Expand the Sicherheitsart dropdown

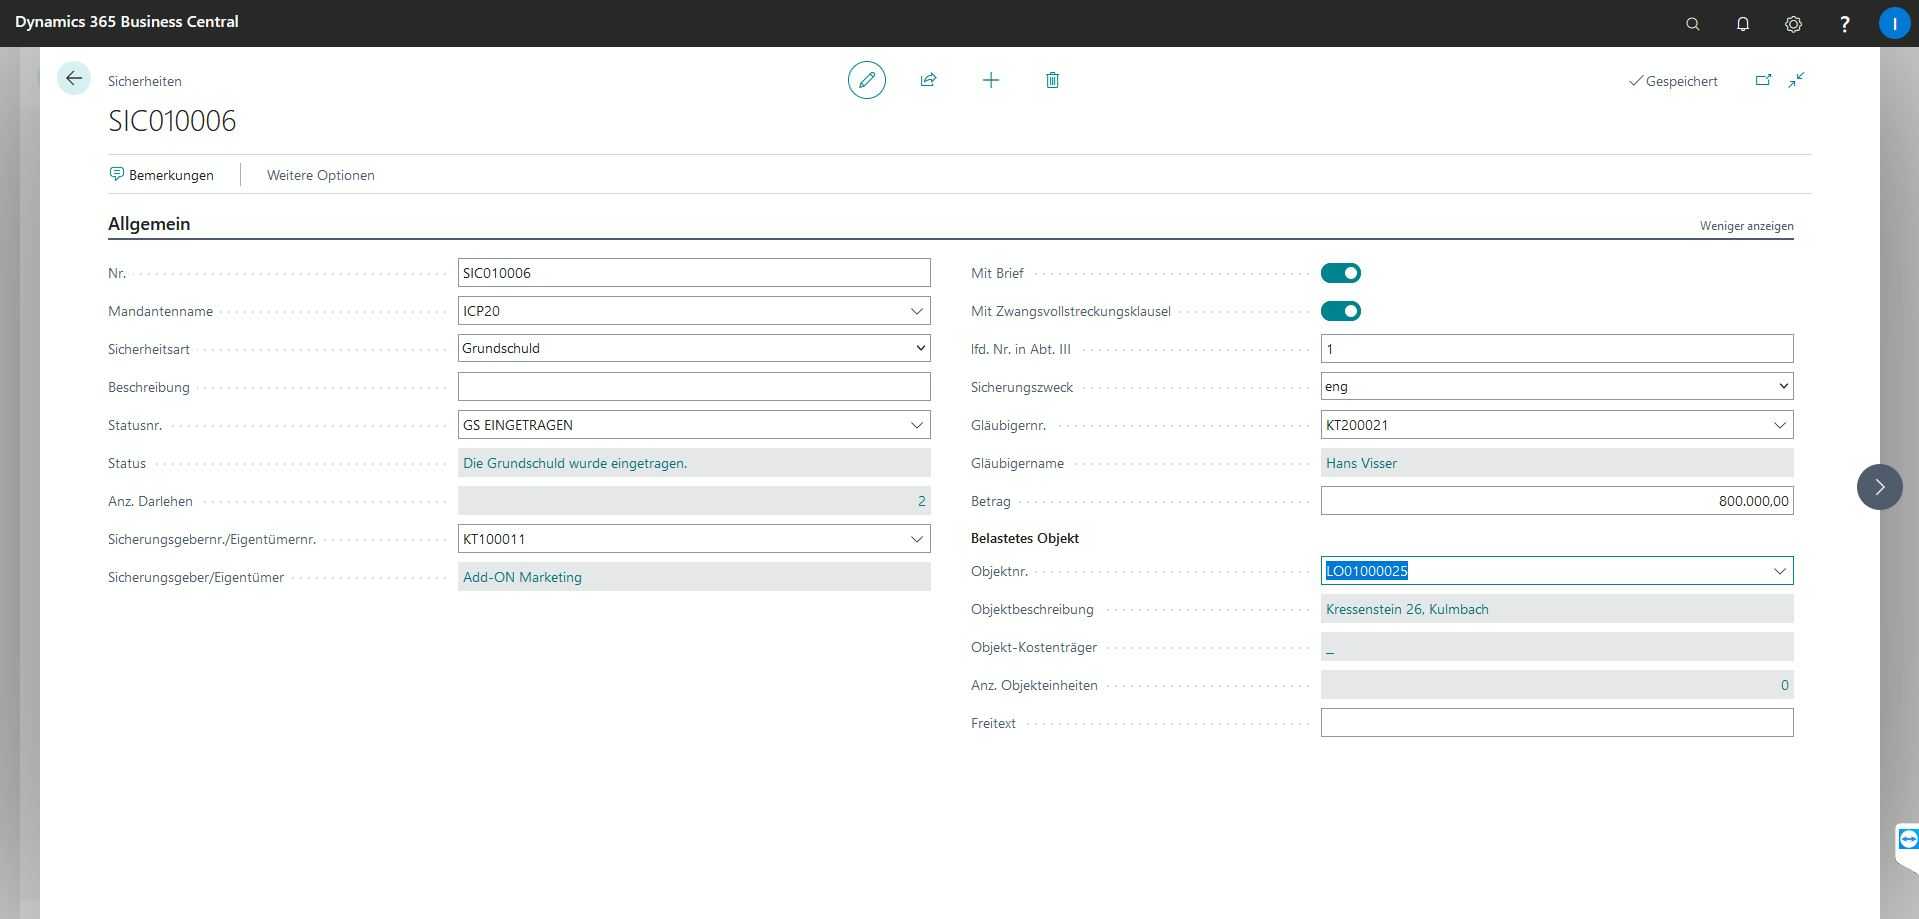click(919, 348)
